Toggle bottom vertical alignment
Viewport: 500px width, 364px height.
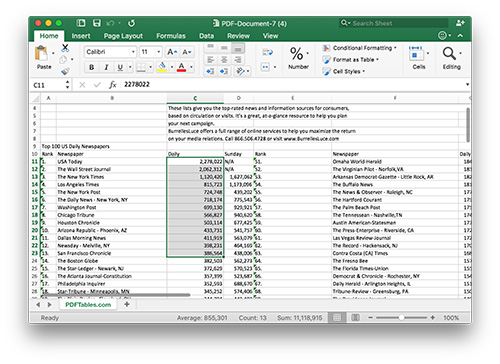[x=238, y=48]
